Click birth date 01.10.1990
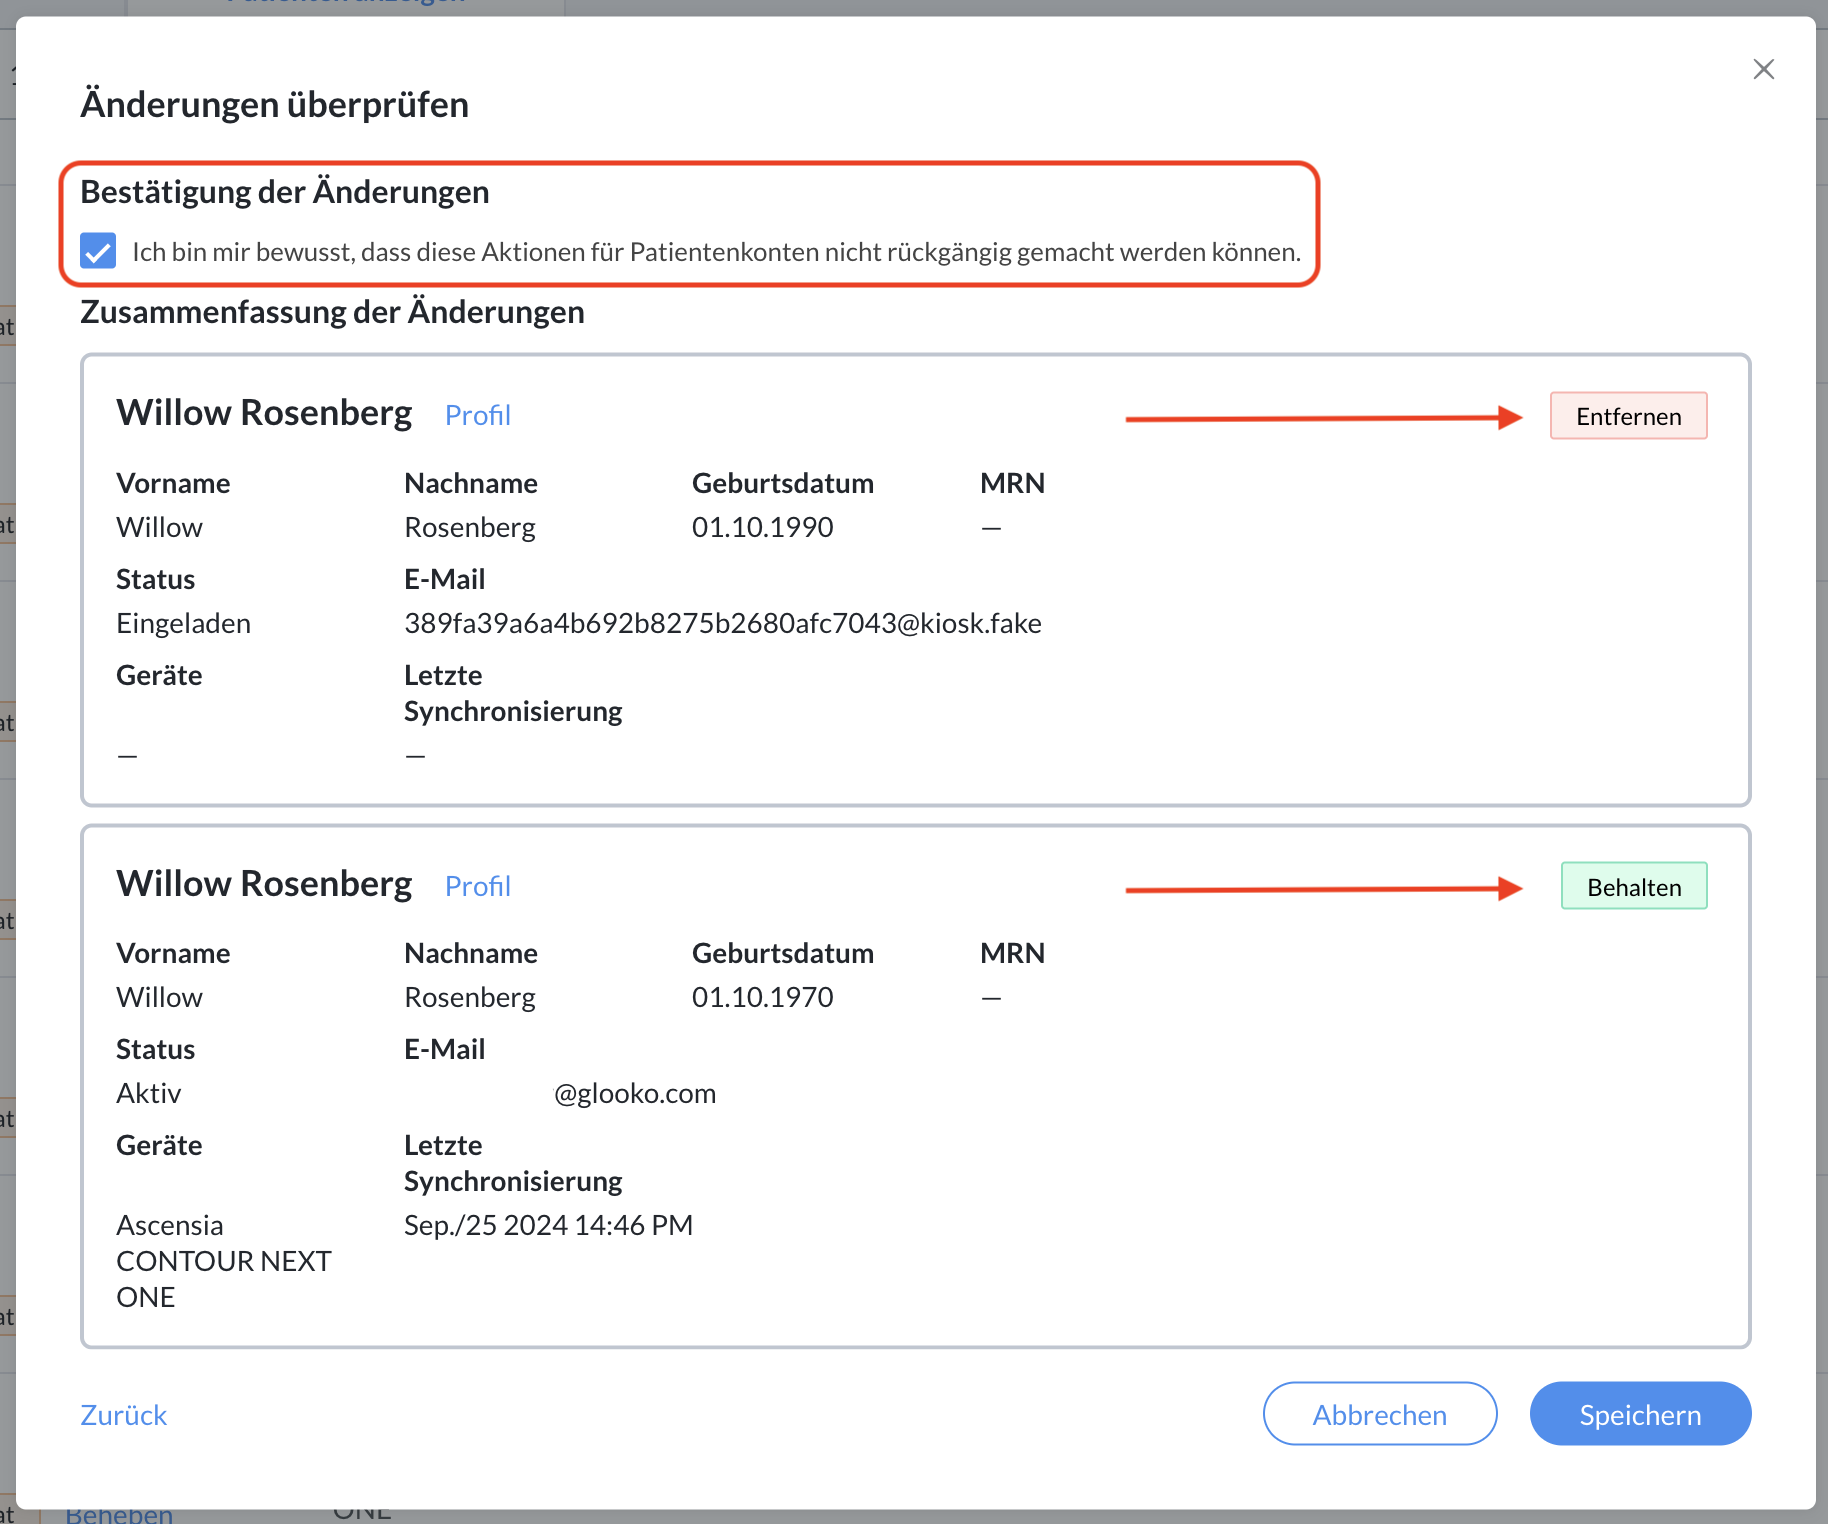Screen dimensions: 1828x1524 point(762,527)
